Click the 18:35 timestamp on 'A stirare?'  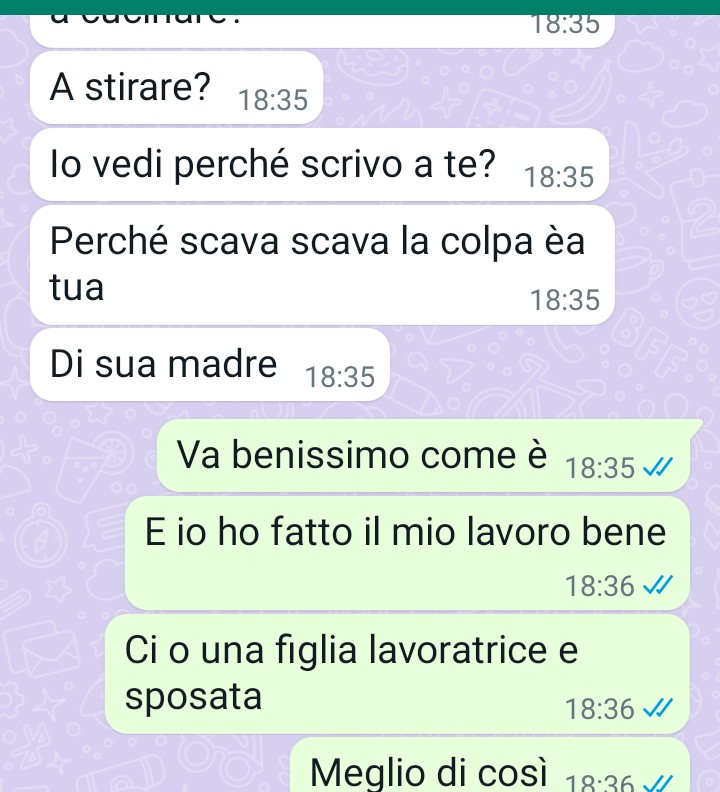[x=273, y=100]
